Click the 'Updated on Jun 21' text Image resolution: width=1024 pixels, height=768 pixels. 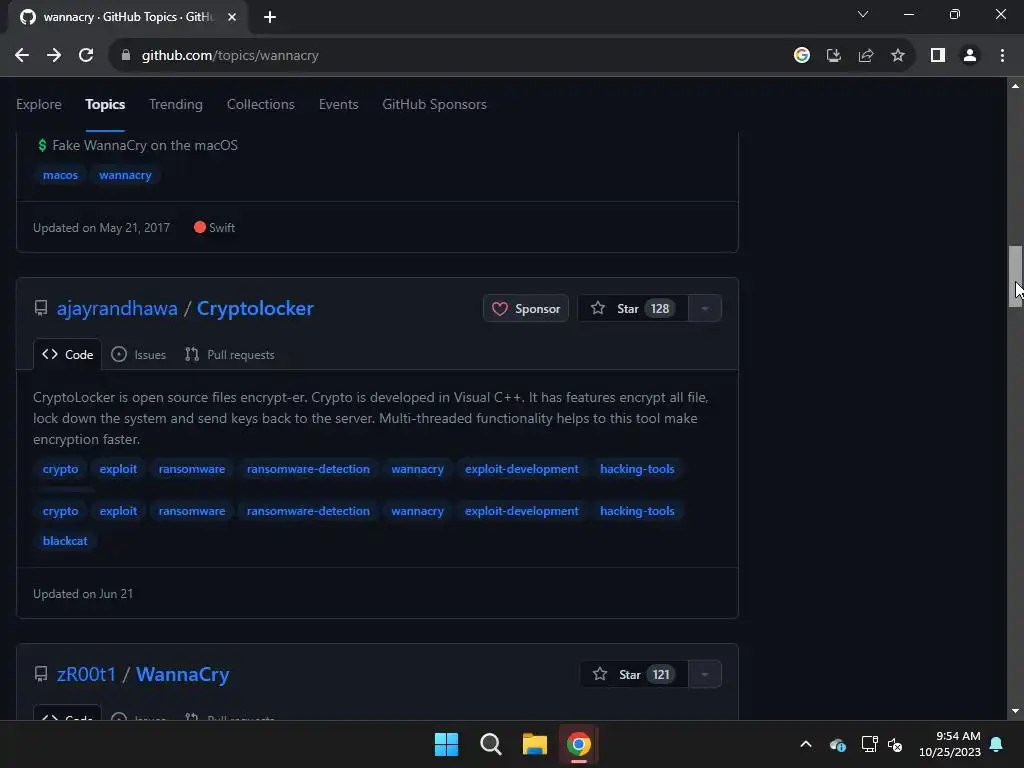83,594
